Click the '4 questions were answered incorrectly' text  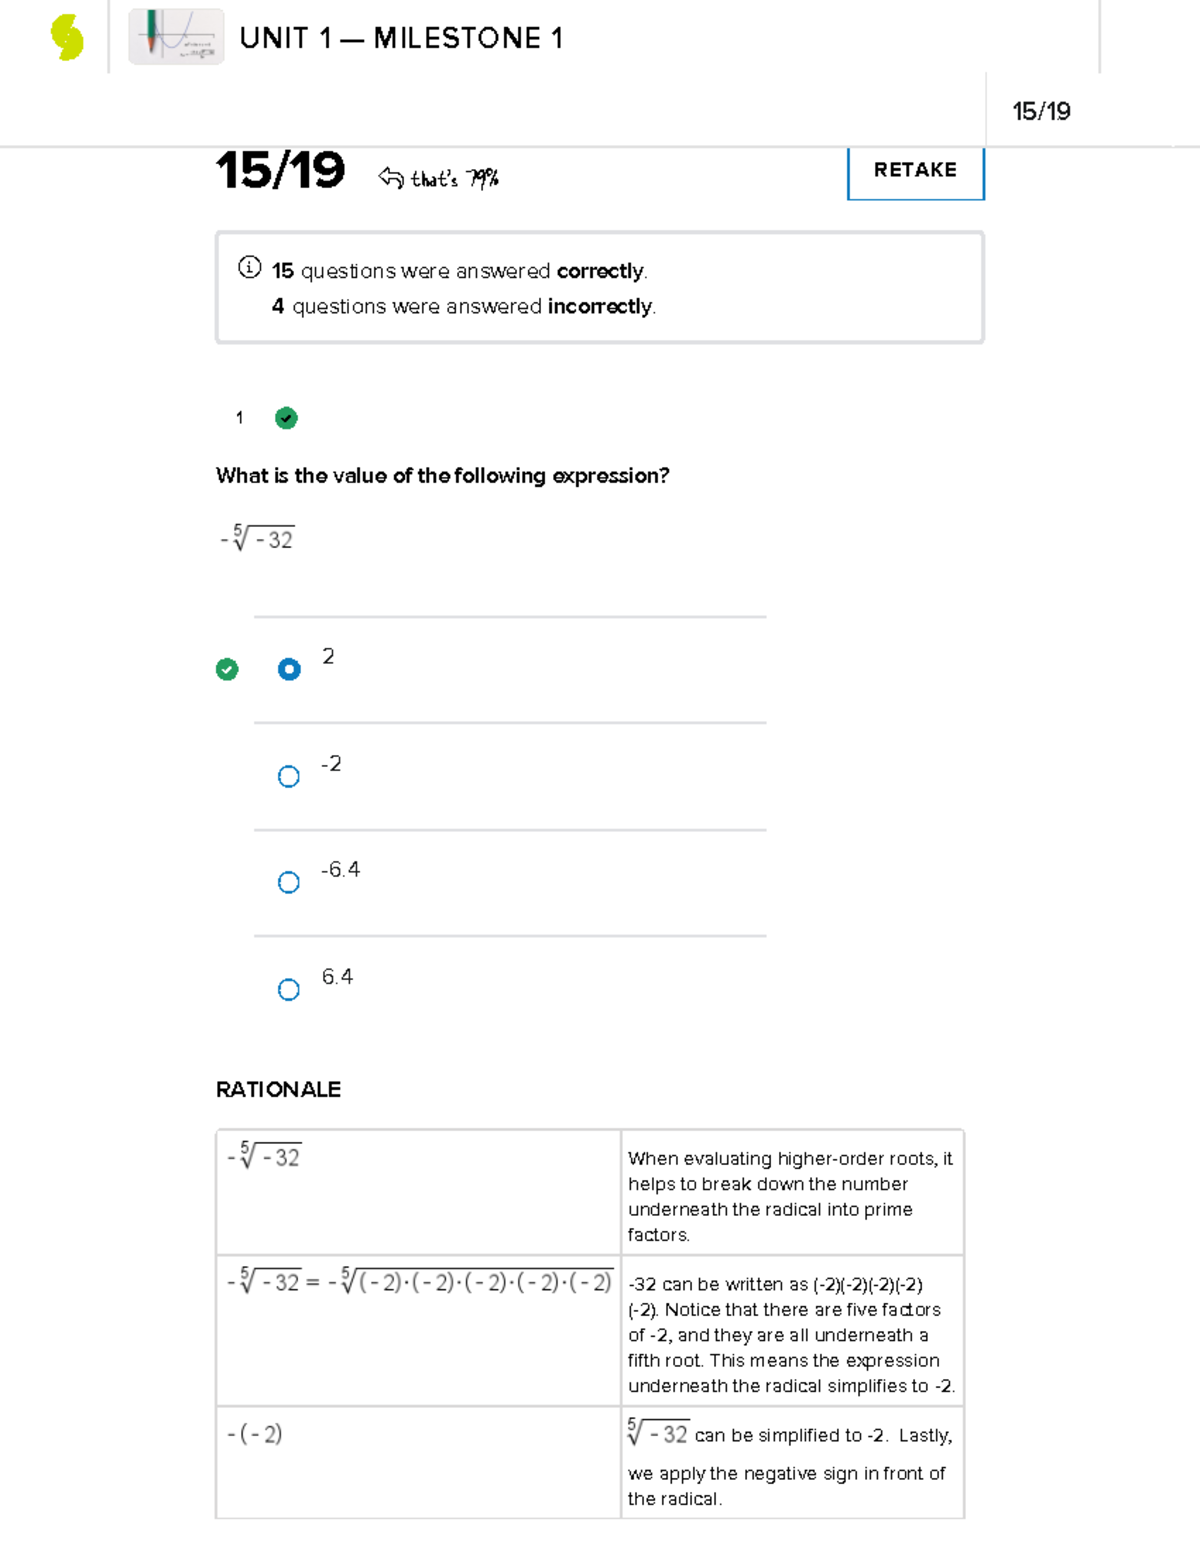coord(463,306)
